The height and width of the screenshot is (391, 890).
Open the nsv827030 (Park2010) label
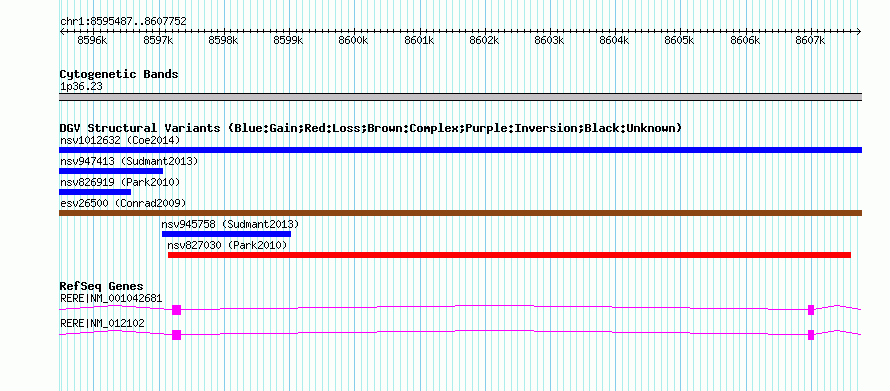coord(228,245)
